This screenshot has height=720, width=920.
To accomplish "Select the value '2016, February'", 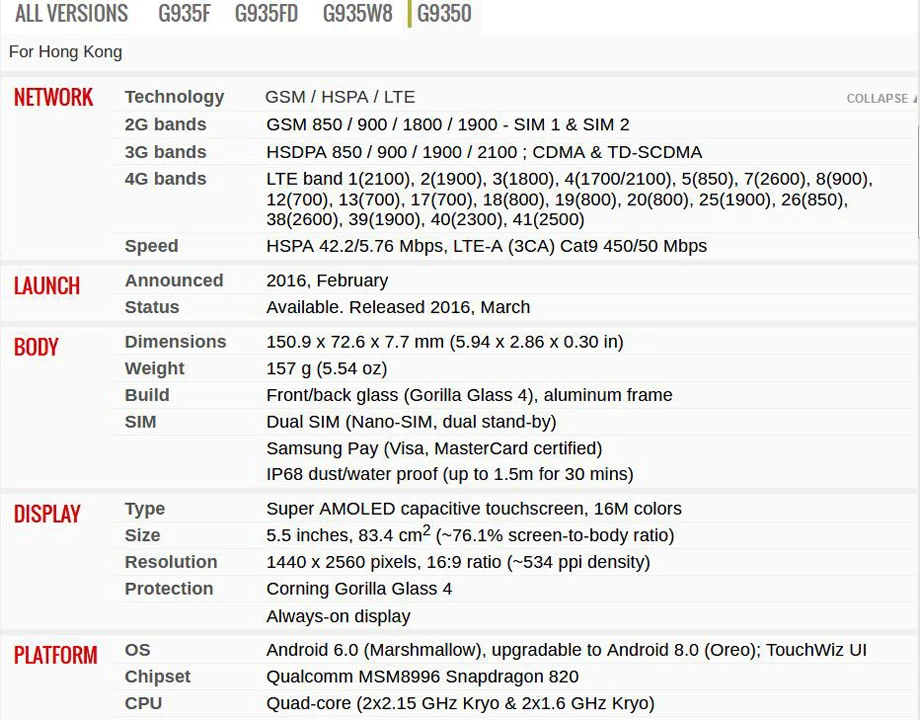I will click(327, 280).
